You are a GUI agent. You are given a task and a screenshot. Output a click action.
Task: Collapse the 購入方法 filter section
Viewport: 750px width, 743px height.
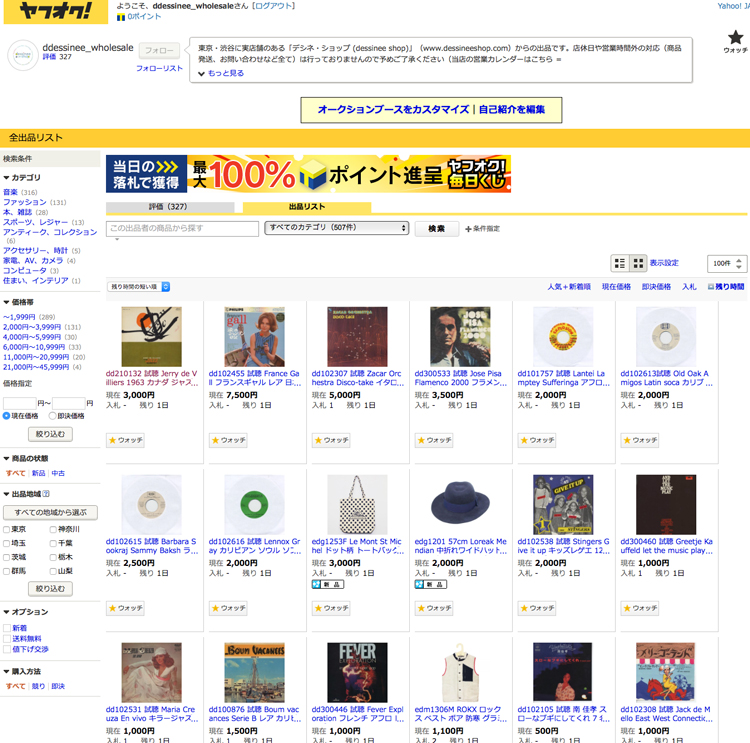coord(22,671)
